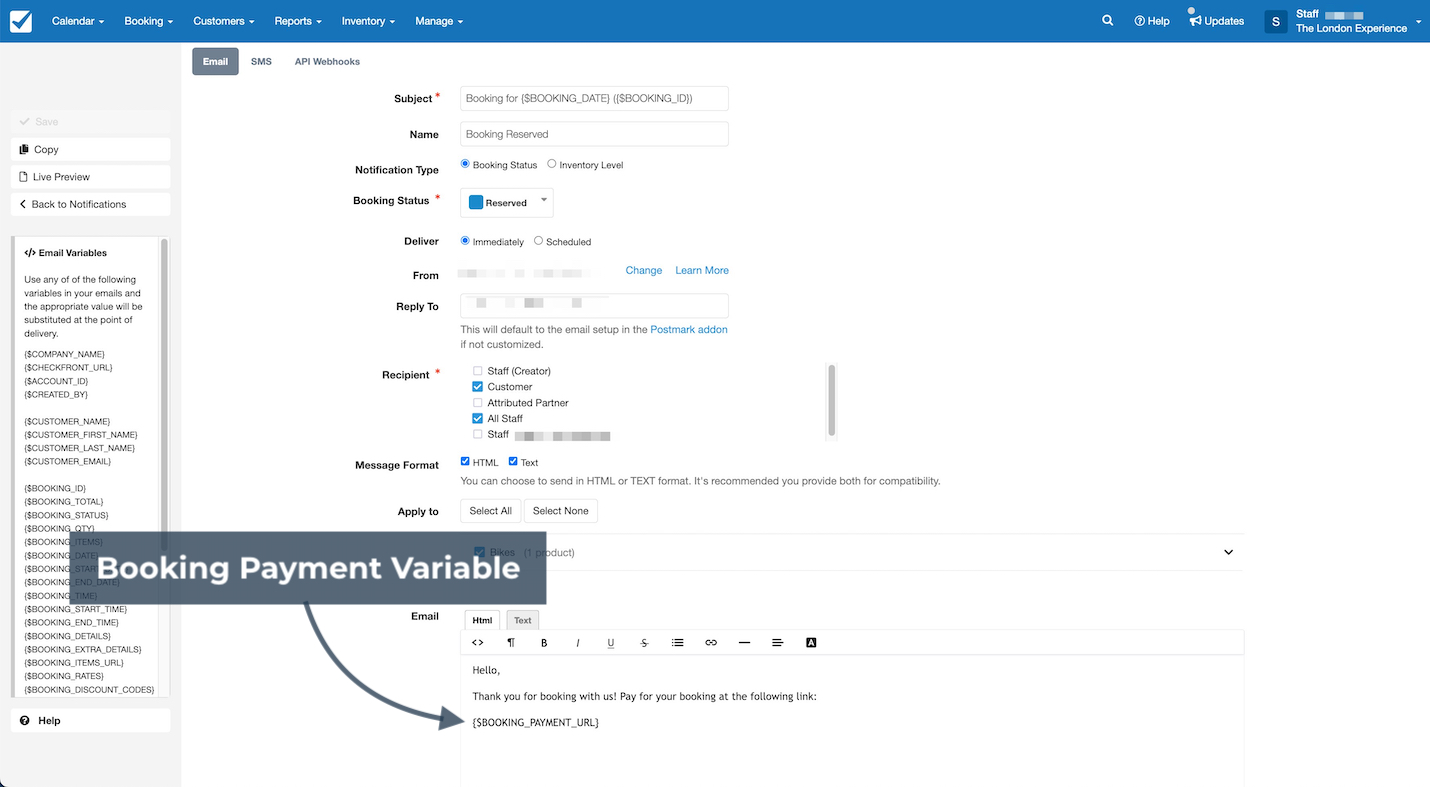Click the greyed Save button
This screenshot has height=787, width=1430.
pos(91,121)
